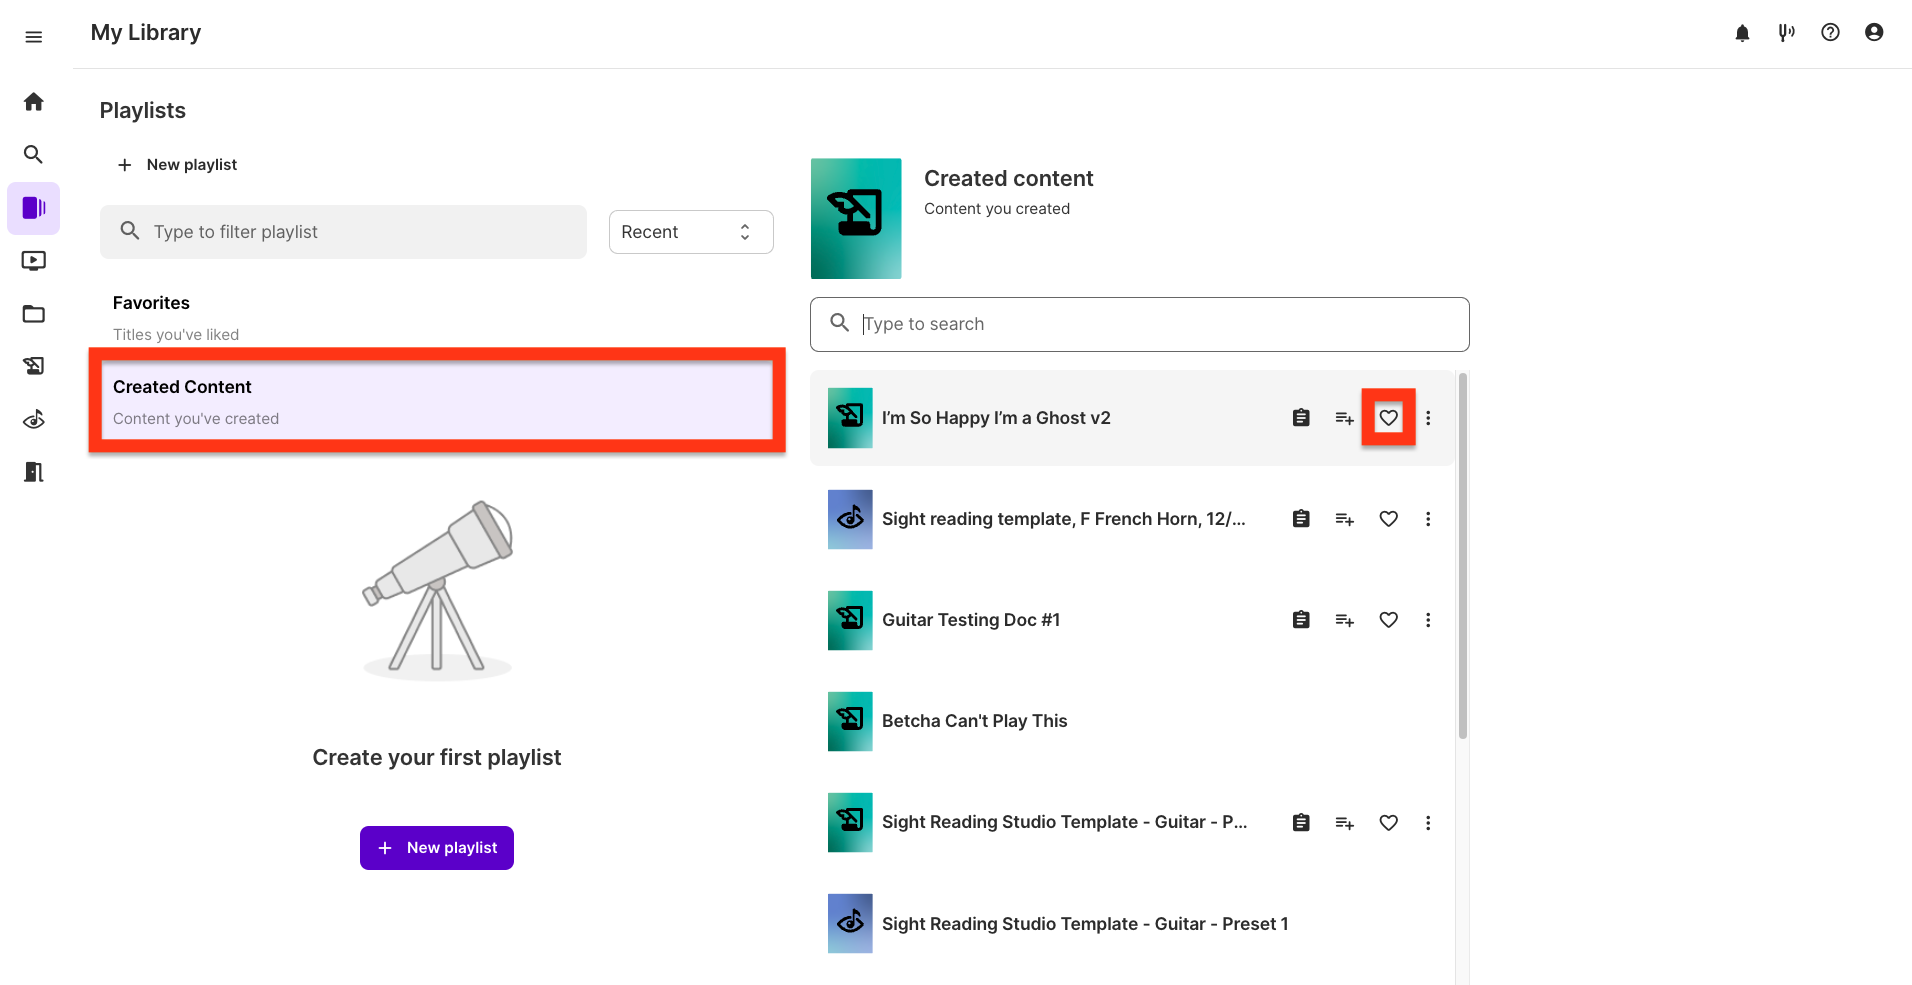Like the F French Horn sight reading template
This screenshot has height=985, width=1912.
(x=1388, y=519)
